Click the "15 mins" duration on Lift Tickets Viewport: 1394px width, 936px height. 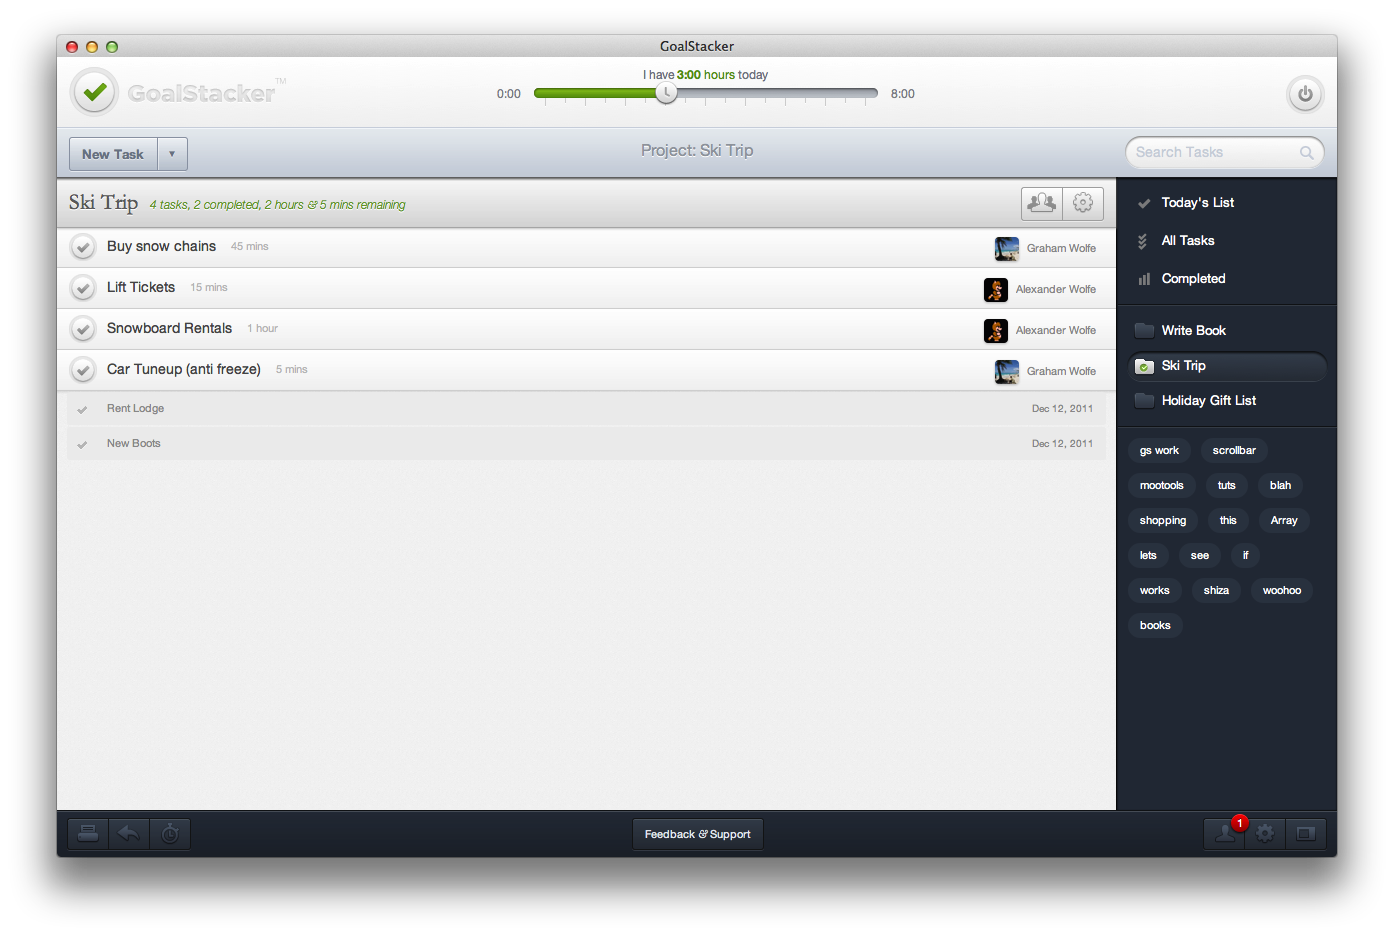(x=209, y=287)
